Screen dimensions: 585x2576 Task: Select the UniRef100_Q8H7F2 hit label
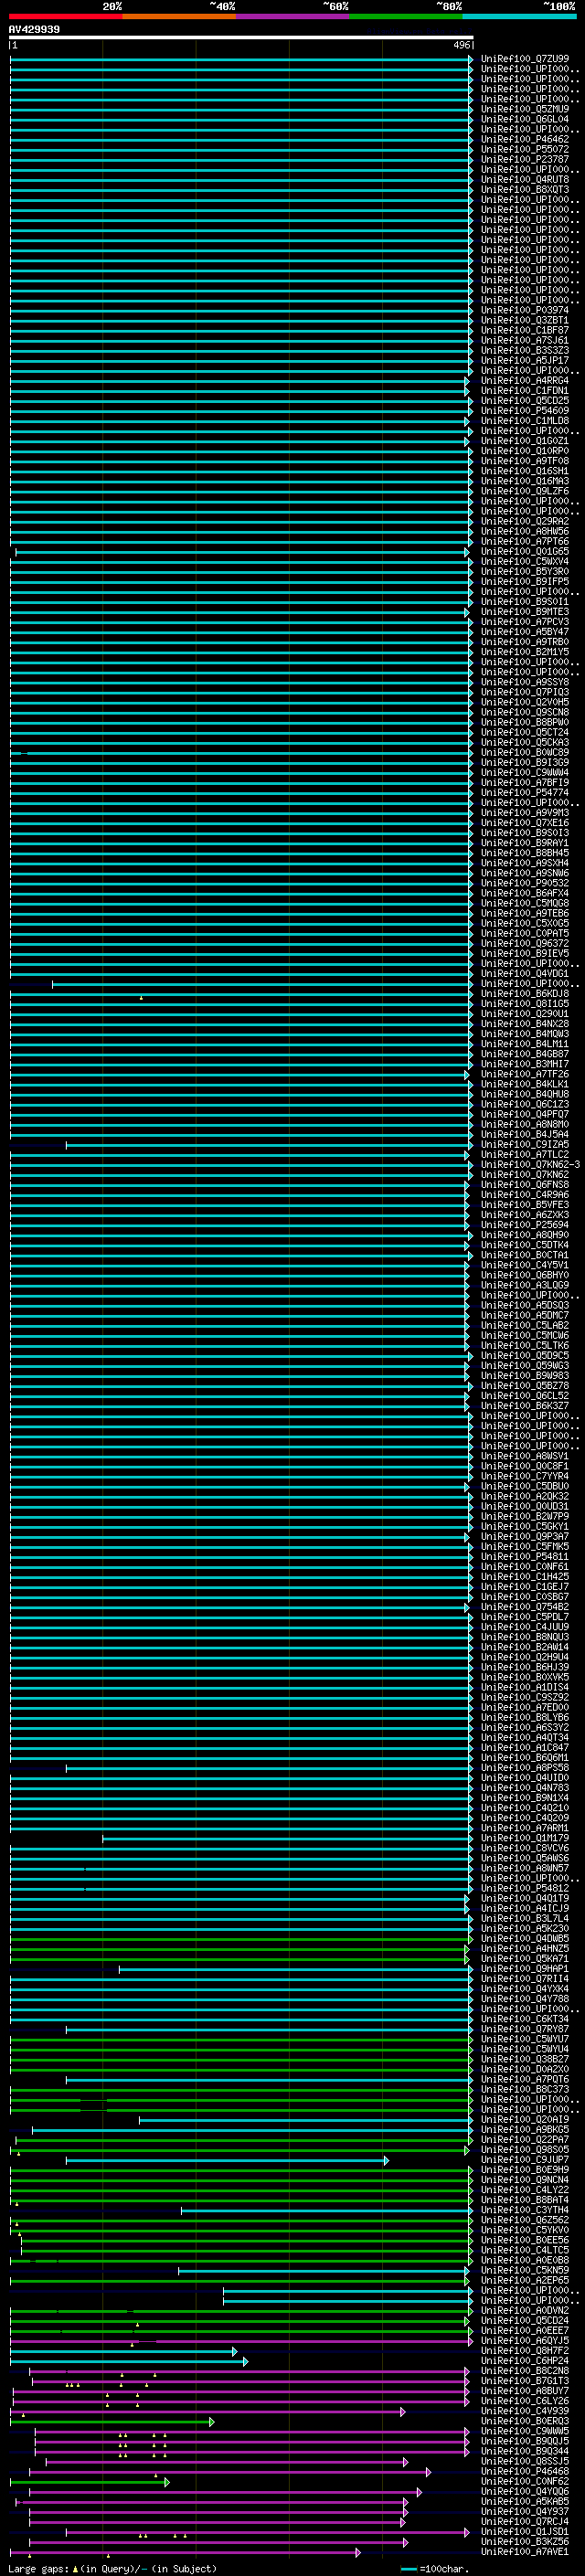[525, 2351]
